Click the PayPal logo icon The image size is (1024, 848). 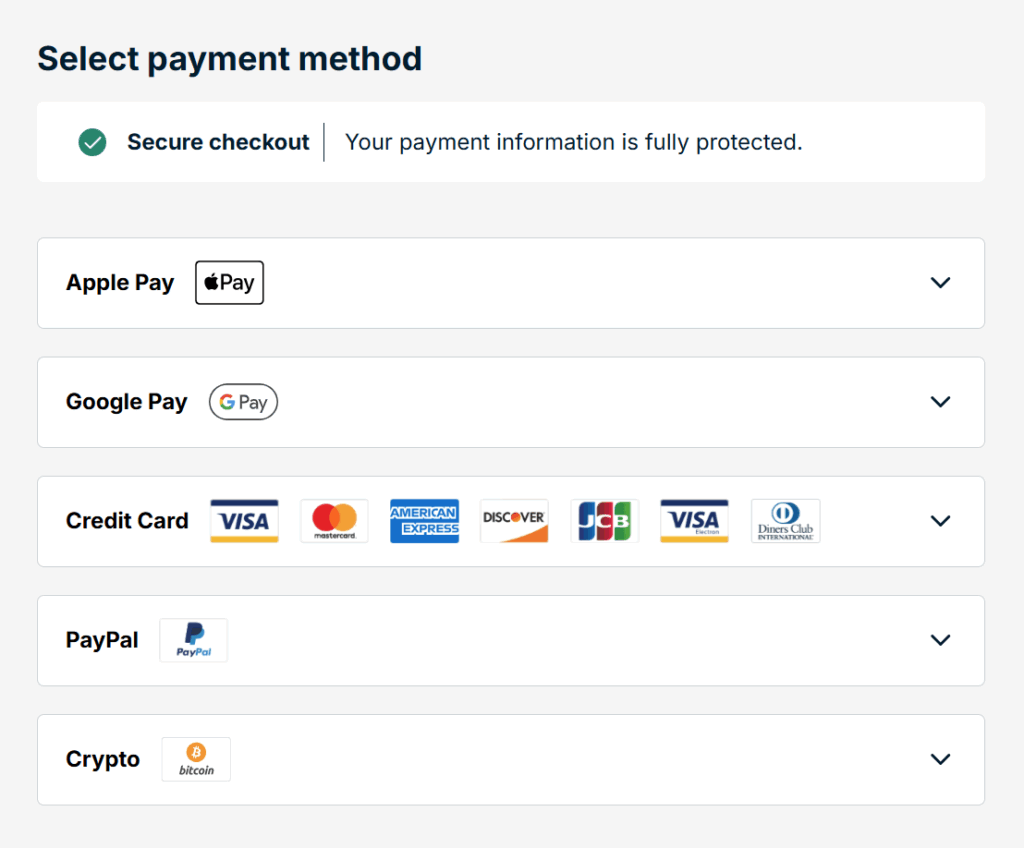coord(194,640)
